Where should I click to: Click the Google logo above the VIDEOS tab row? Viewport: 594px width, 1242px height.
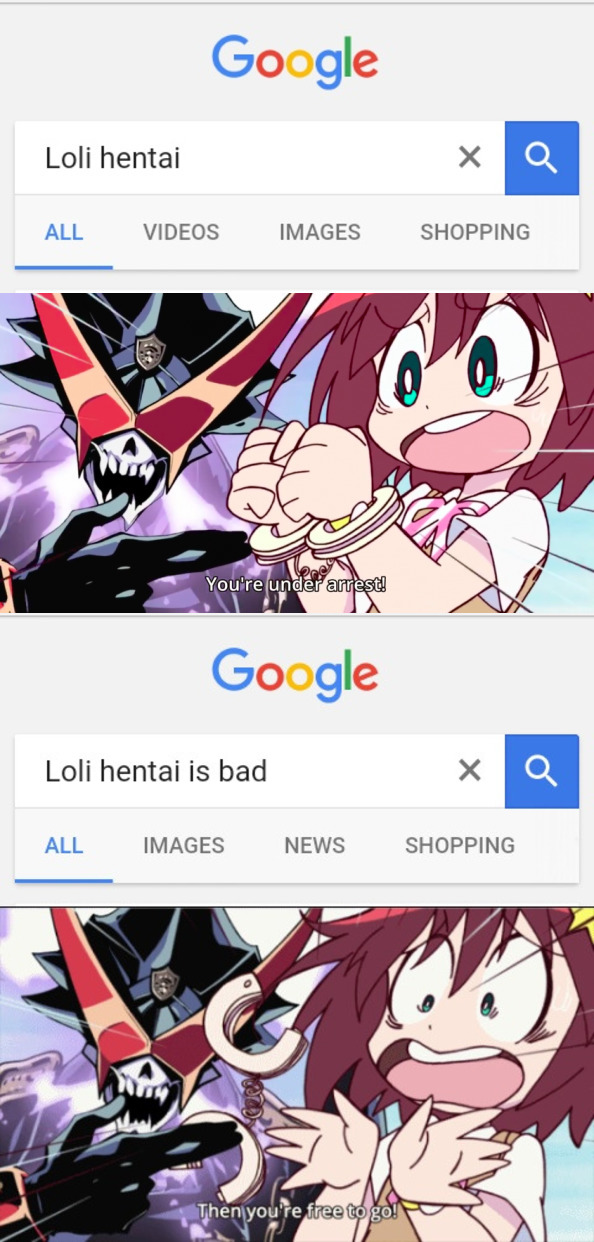coord(295,62)
